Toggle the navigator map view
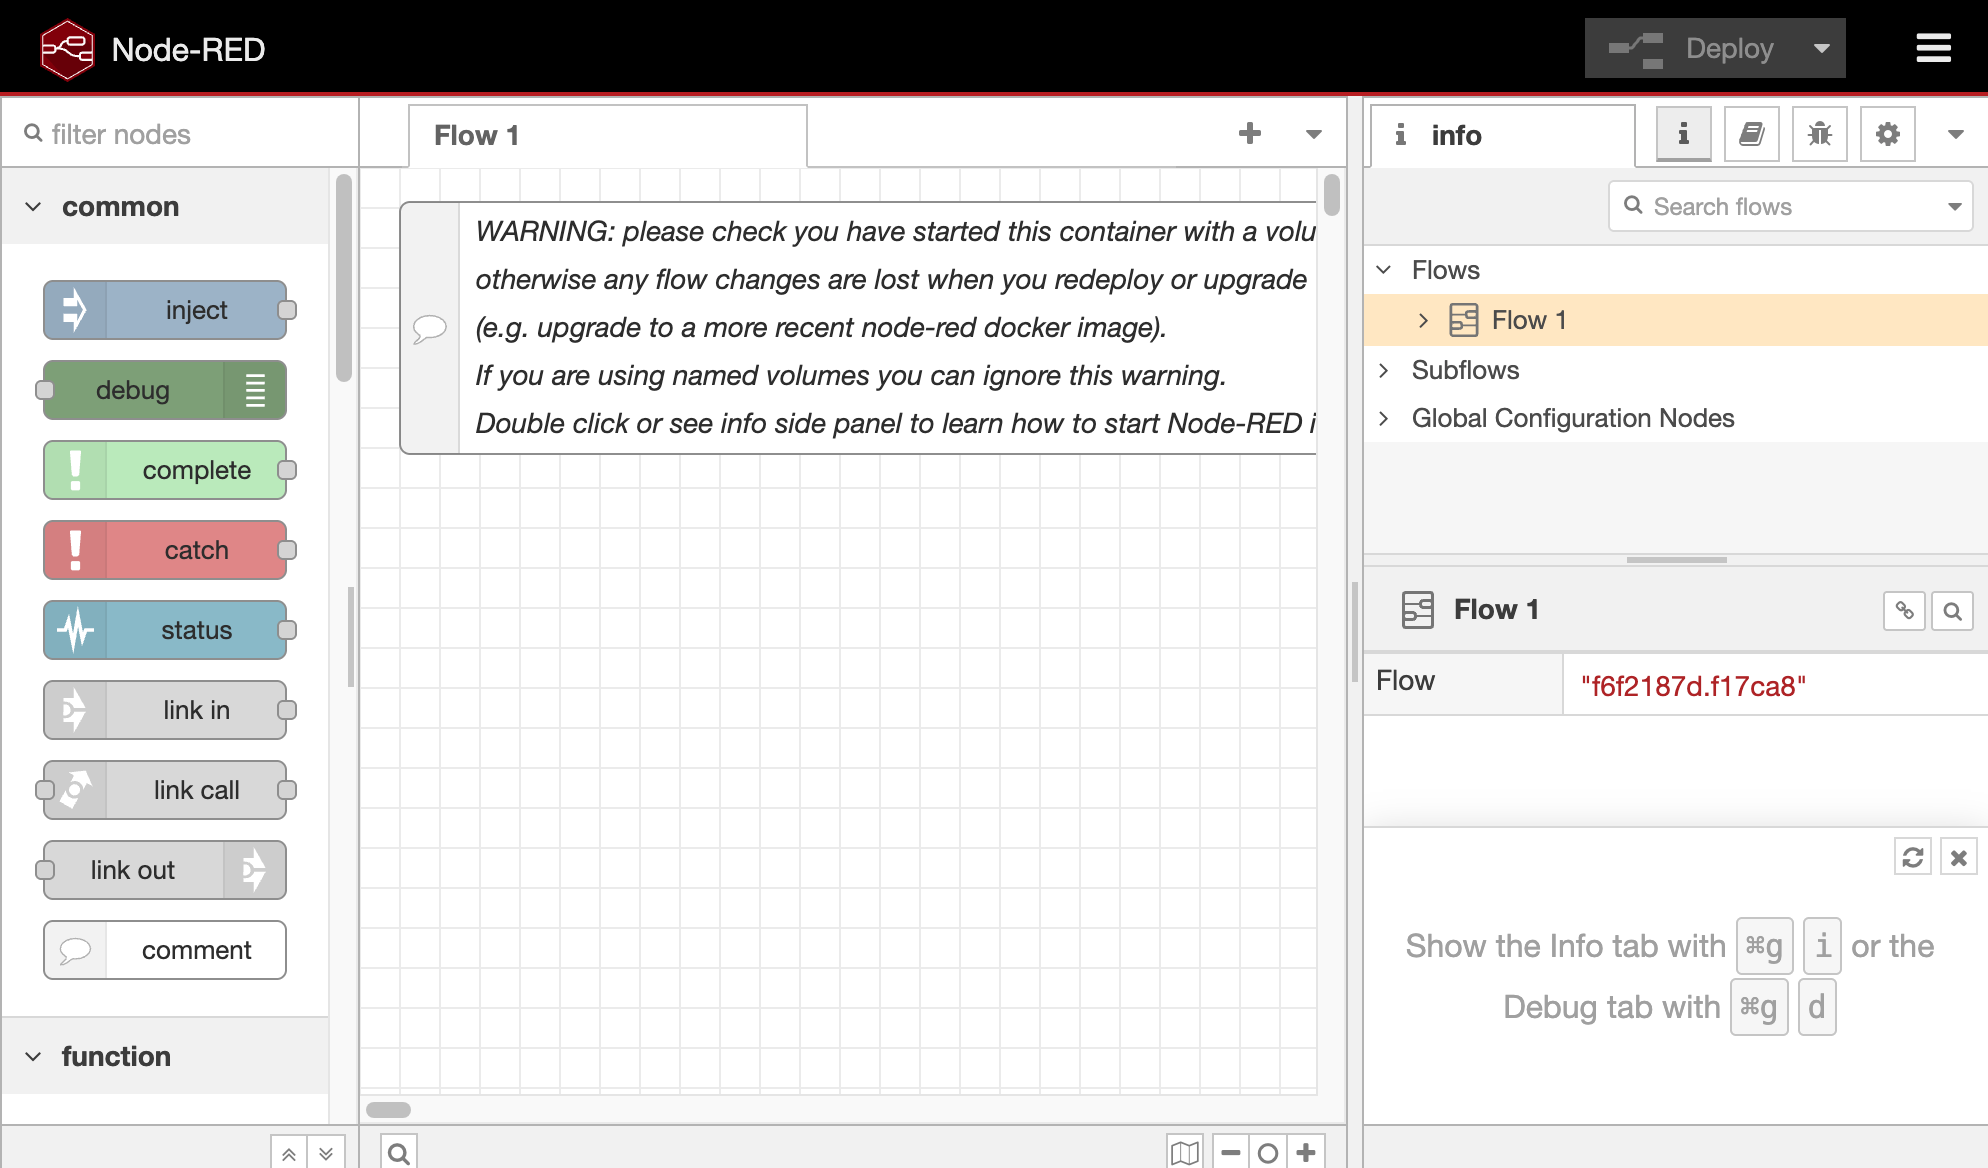Screen dimensions: 1988x1168 [x=1185, y=1152]
